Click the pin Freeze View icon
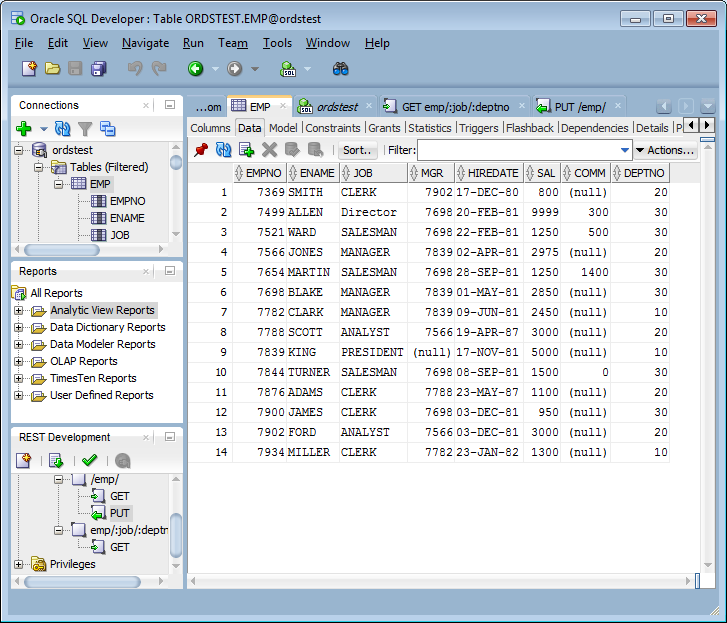727x623 pixels. point(201,150)
